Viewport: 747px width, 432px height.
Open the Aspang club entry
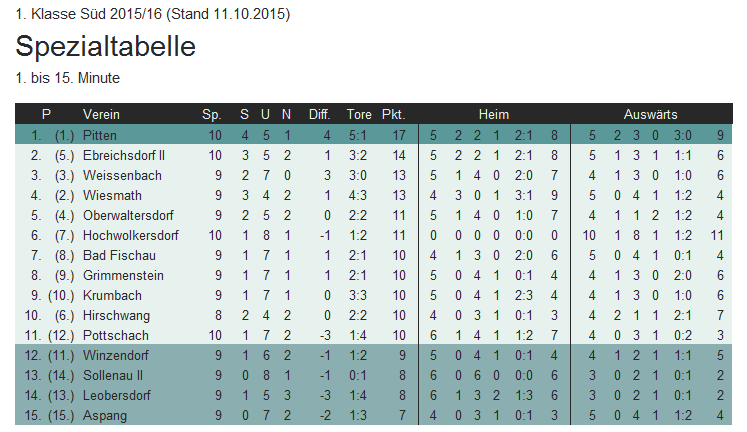[105, 415]
